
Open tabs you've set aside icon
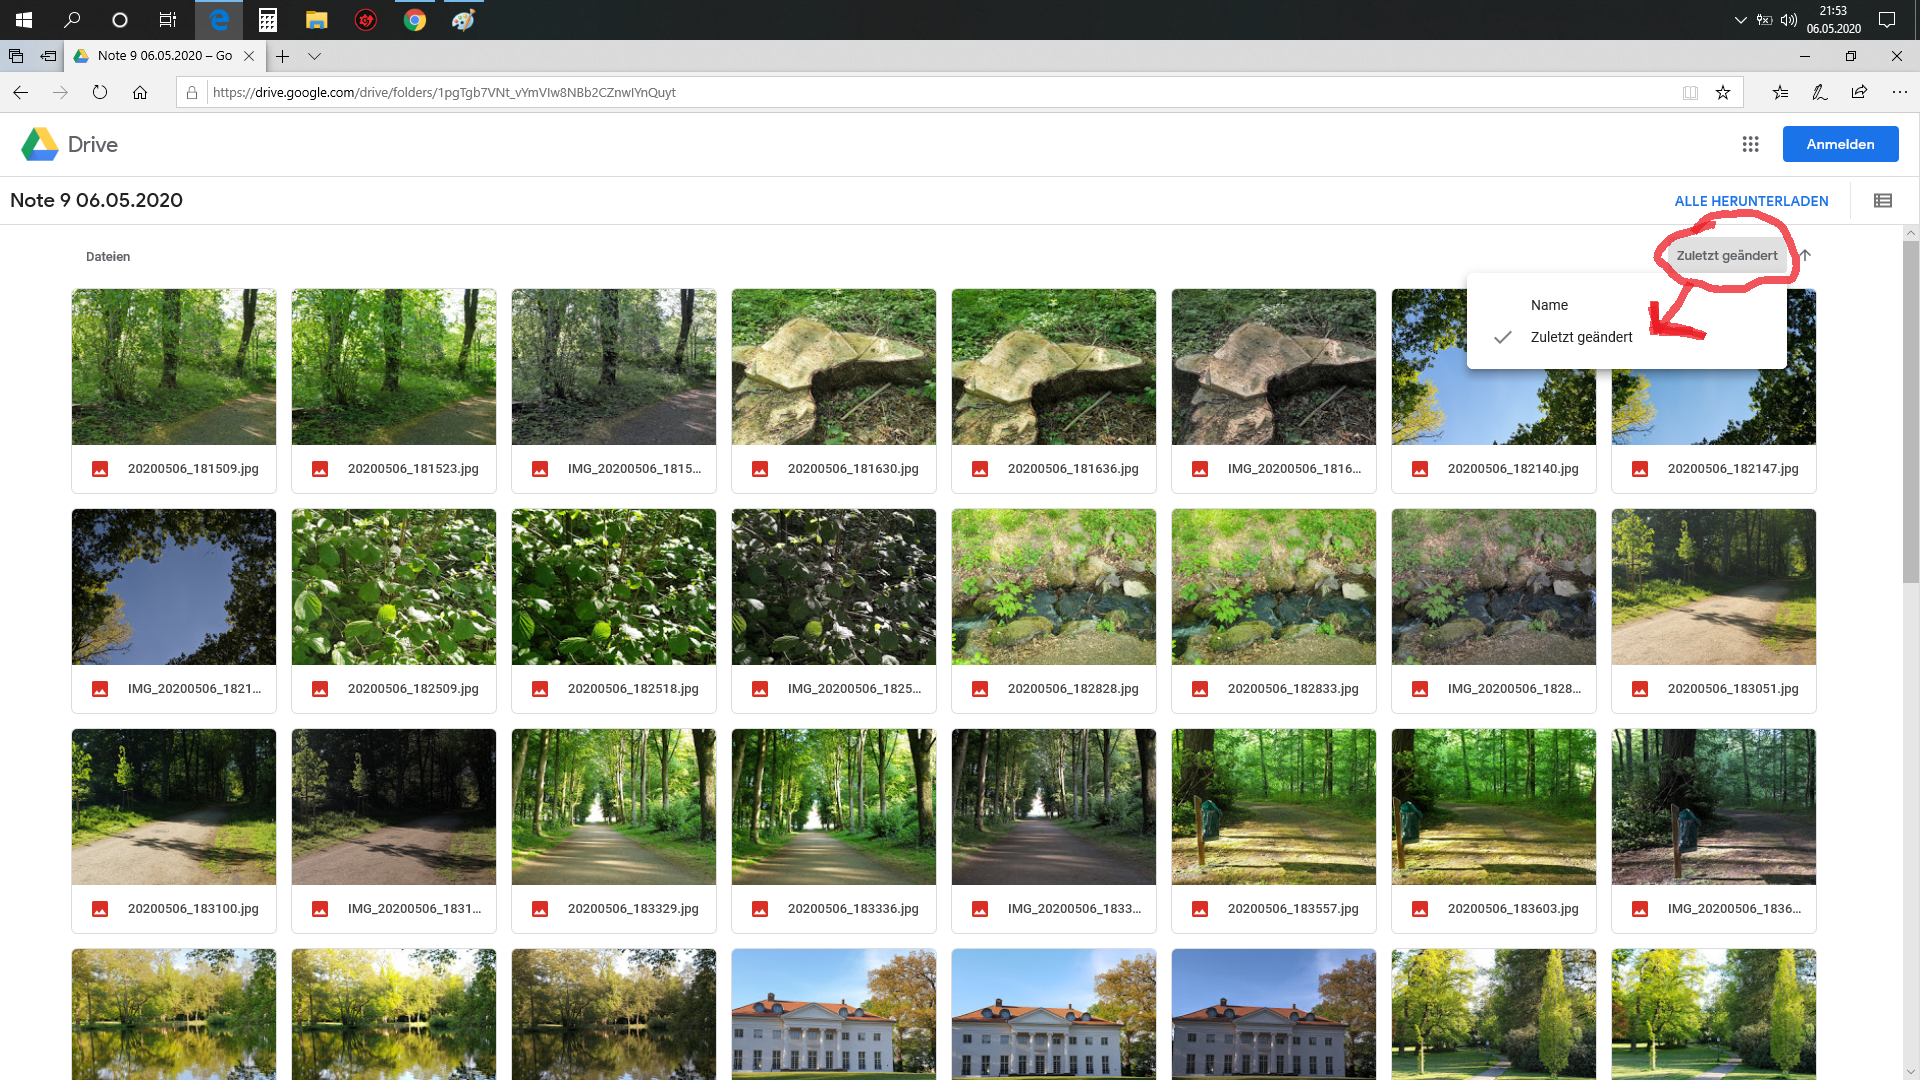pos(16,56)
